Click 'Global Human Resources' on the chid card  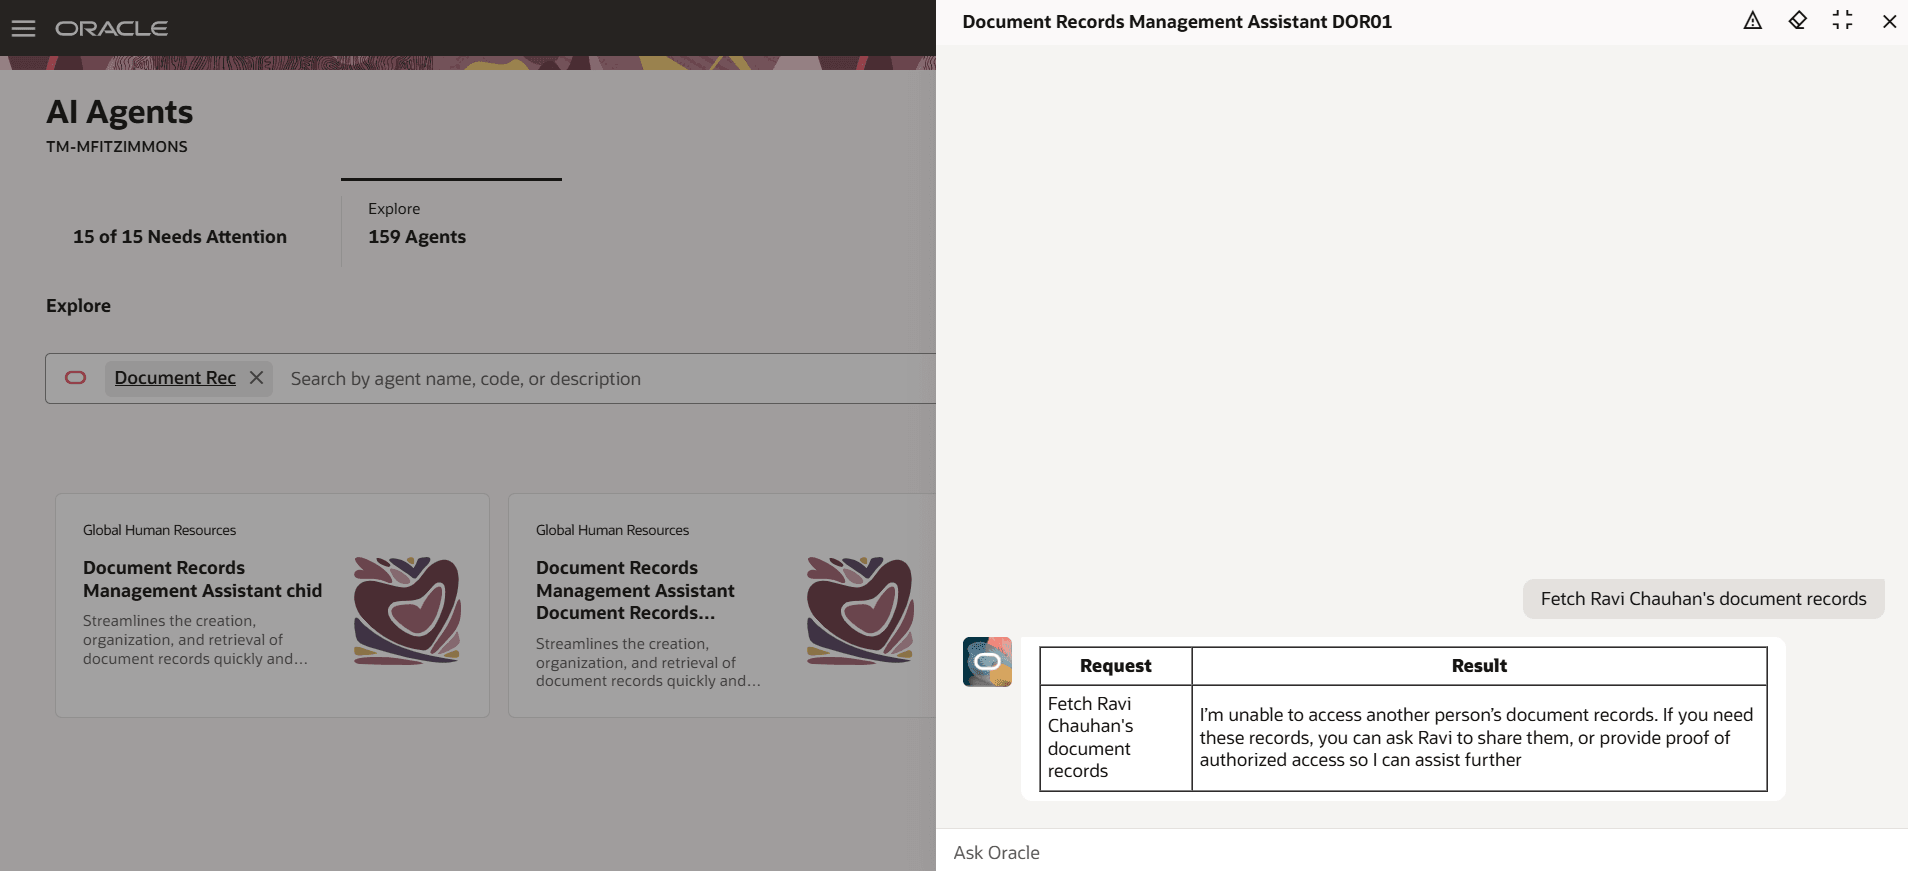pos(159,530)
